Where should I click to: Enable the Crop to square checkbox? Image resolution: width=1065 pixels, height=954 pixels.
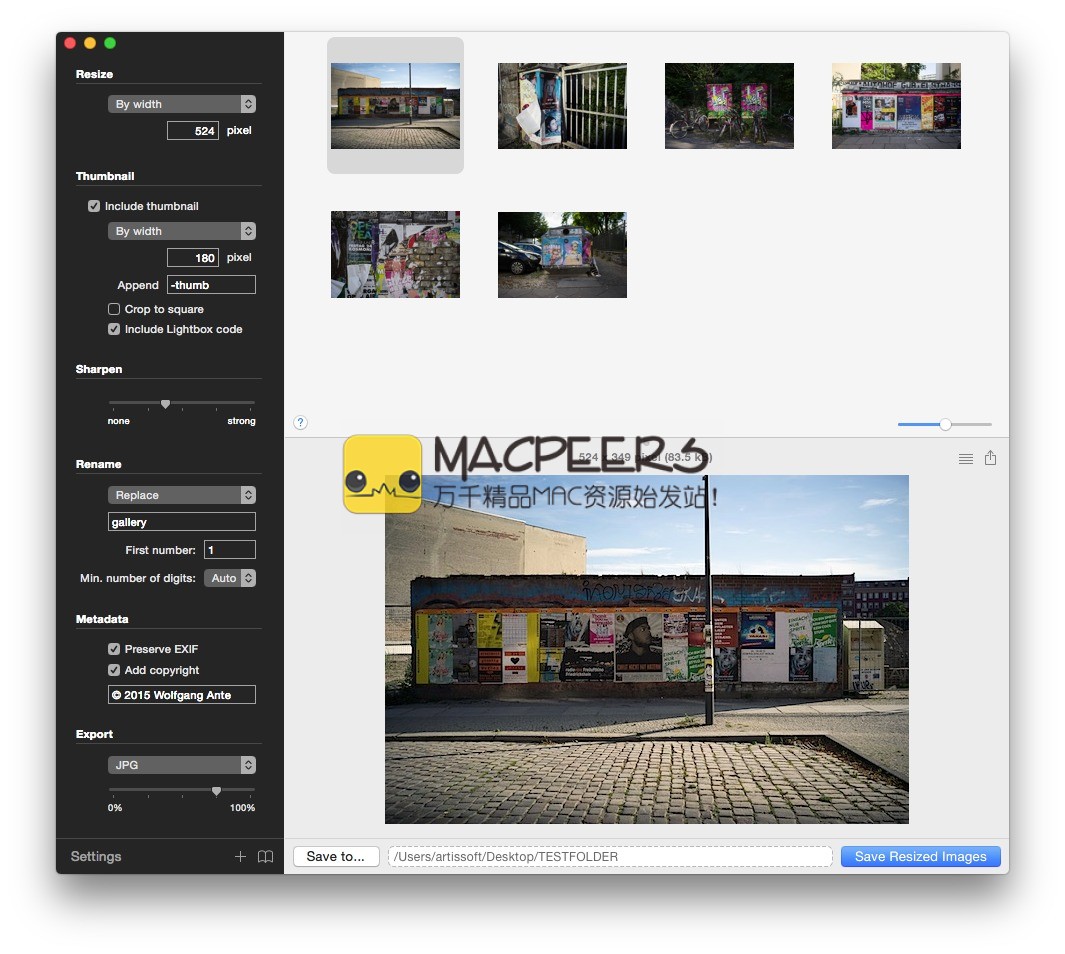(114, 309)
